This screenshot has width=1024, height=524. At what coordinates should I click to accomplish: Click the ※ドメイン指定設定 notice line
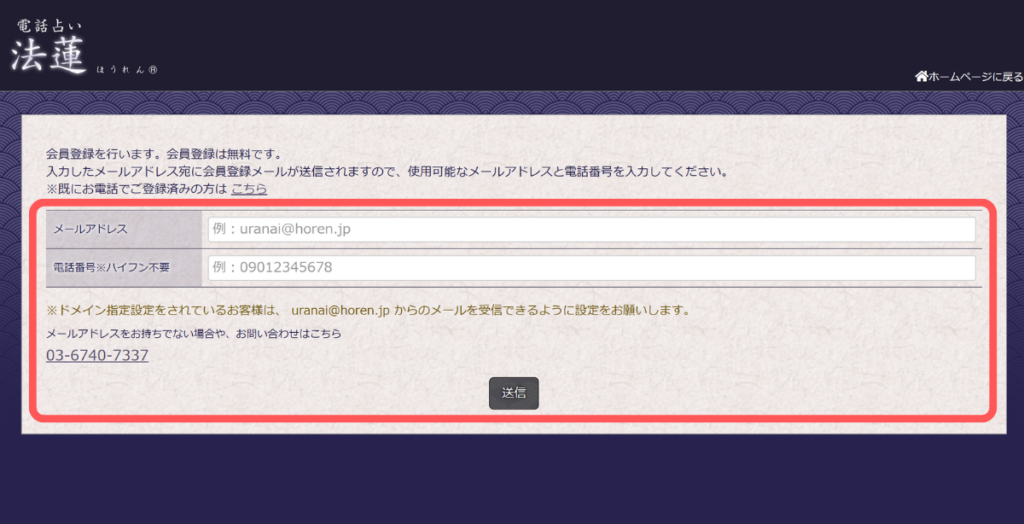click(x=165, y=310)
